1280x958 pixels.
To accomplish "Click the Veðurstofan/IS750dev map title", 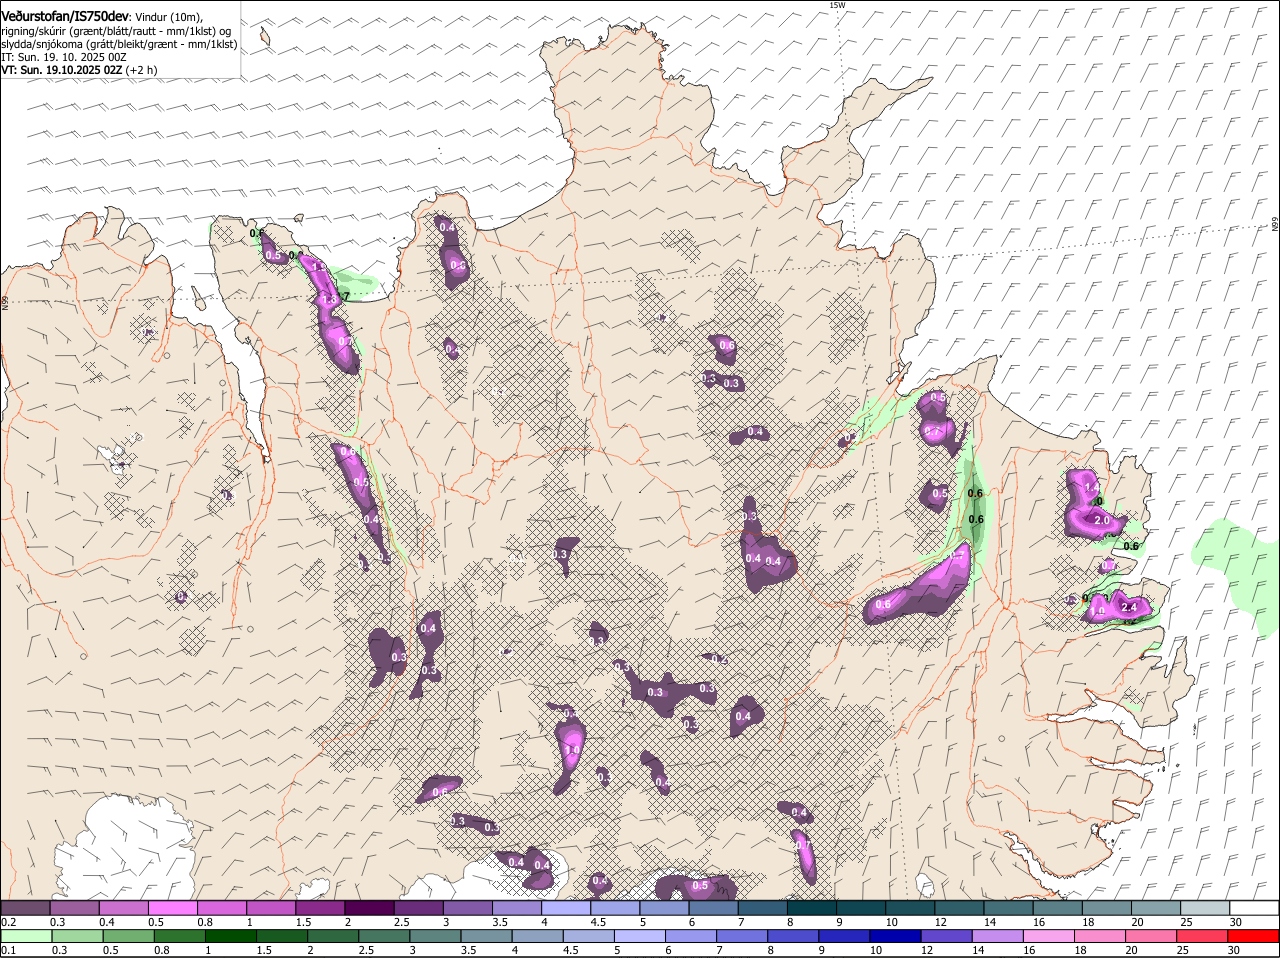I will pos(64,16).
